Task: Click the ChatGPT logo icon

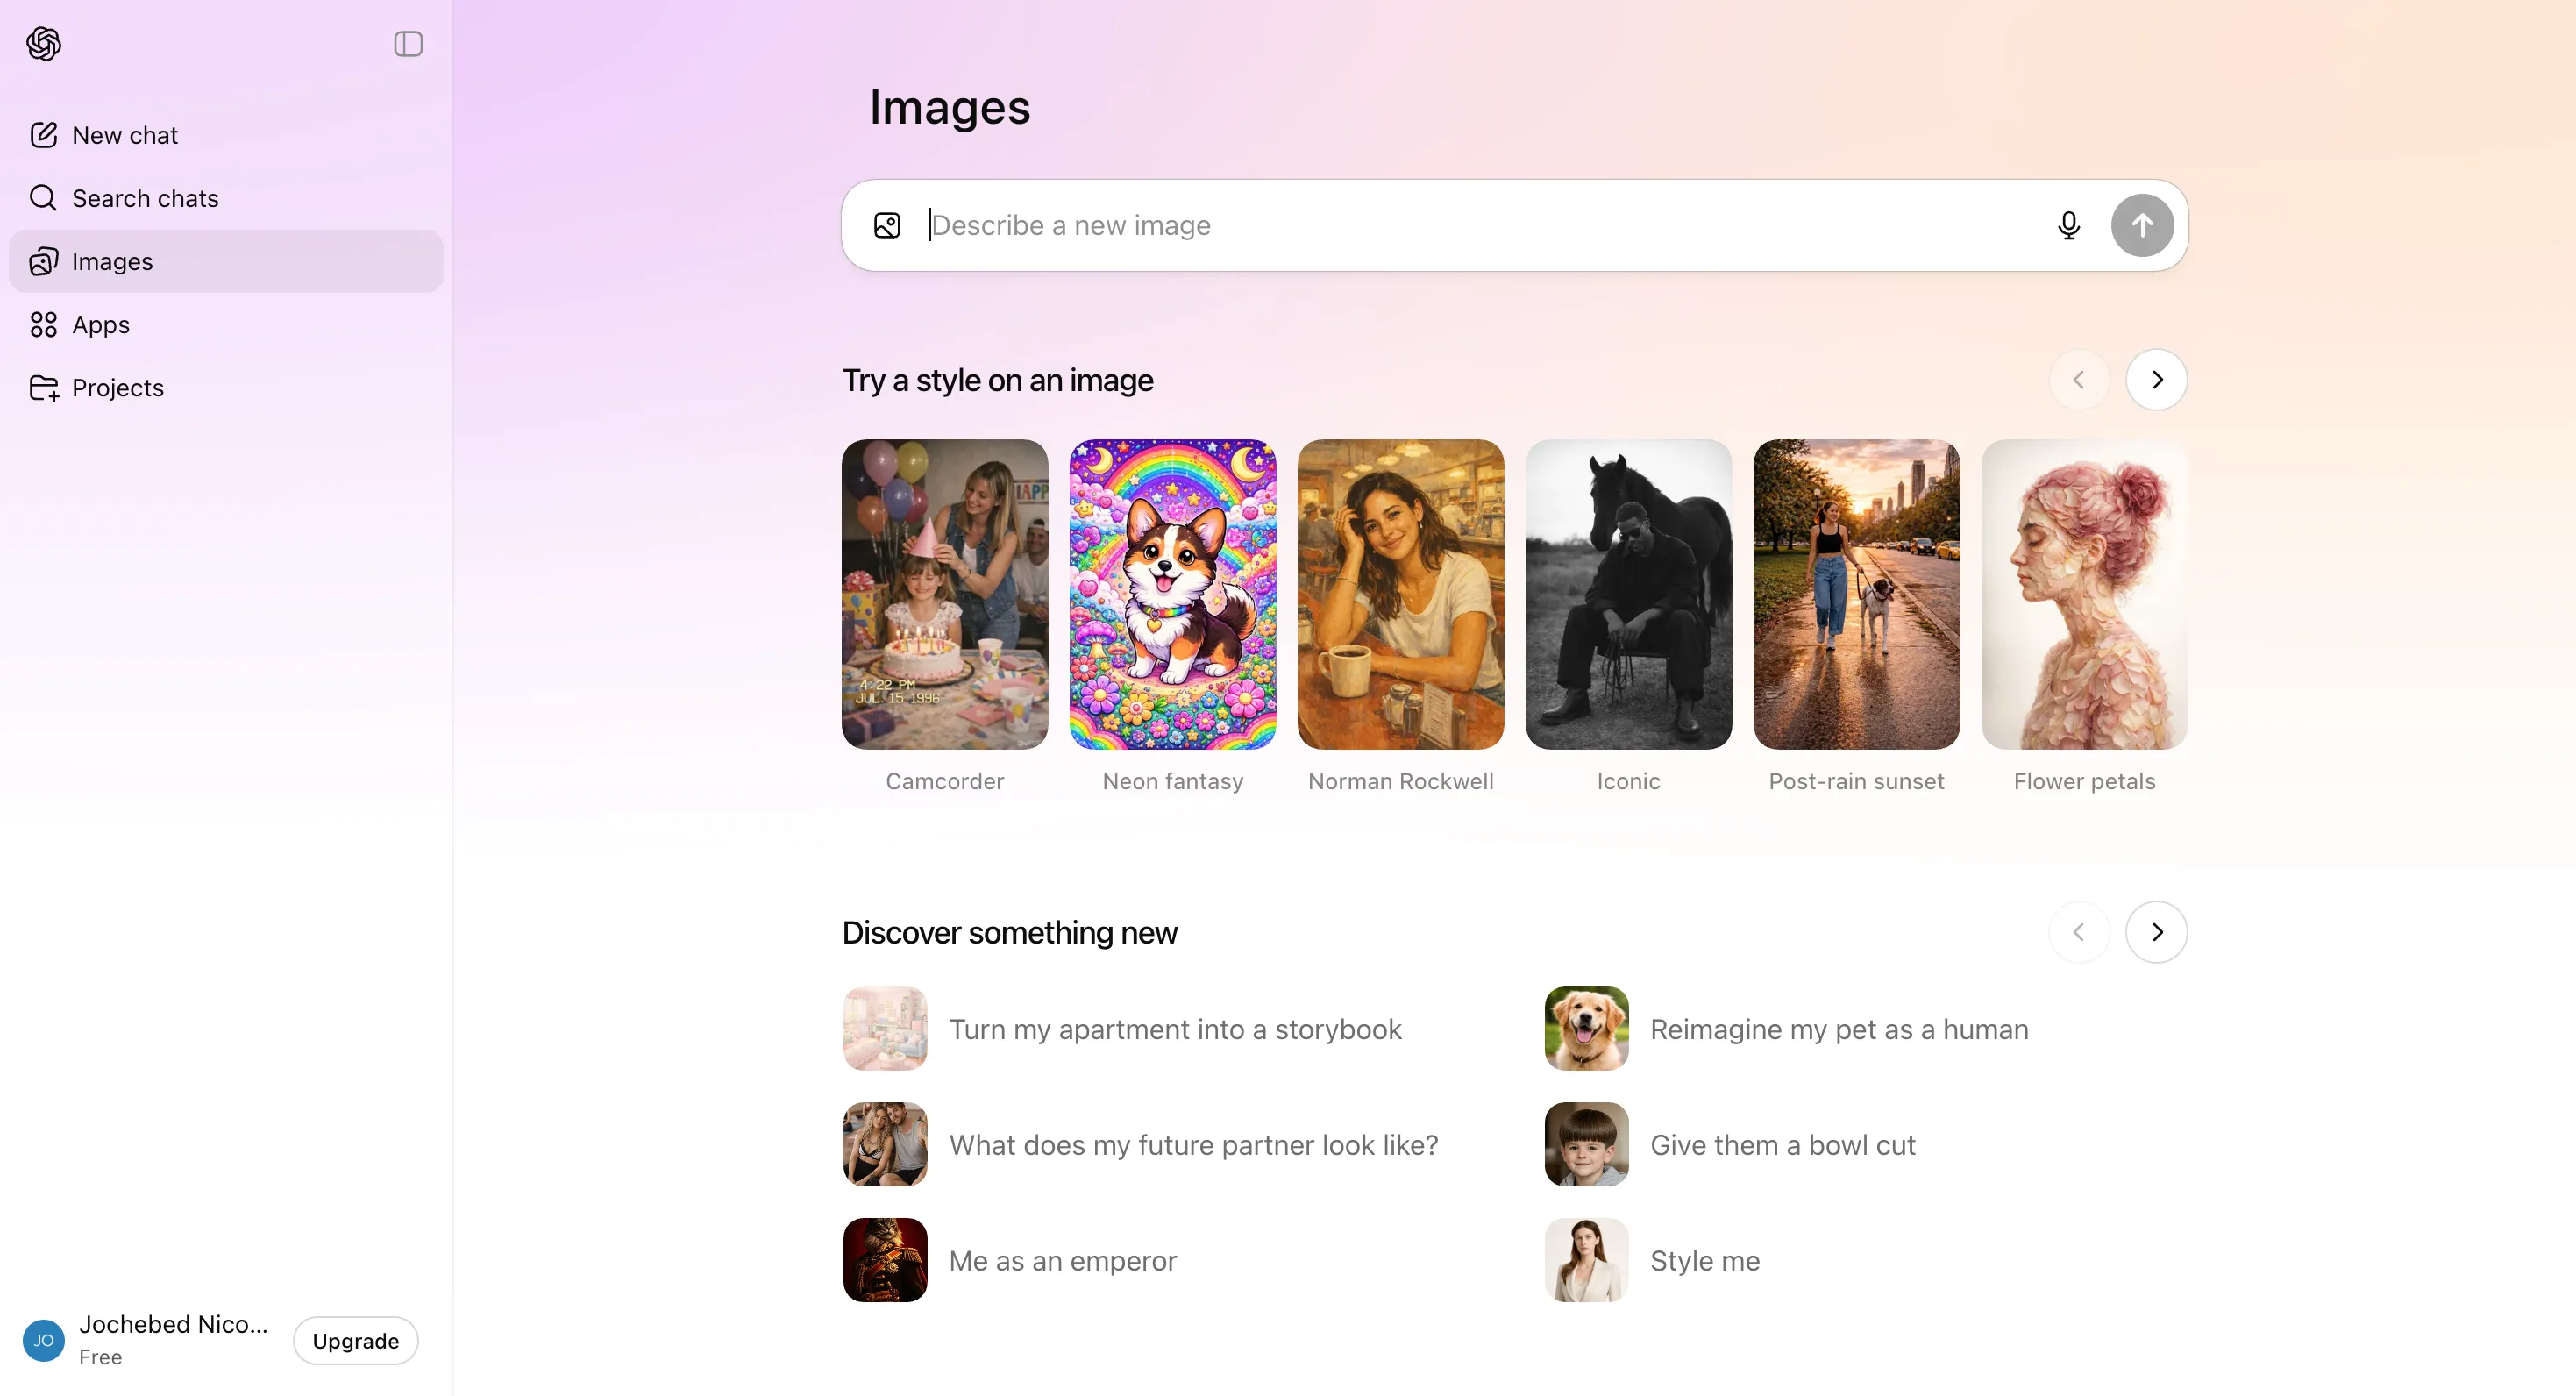Action: (x=44, y=44)
